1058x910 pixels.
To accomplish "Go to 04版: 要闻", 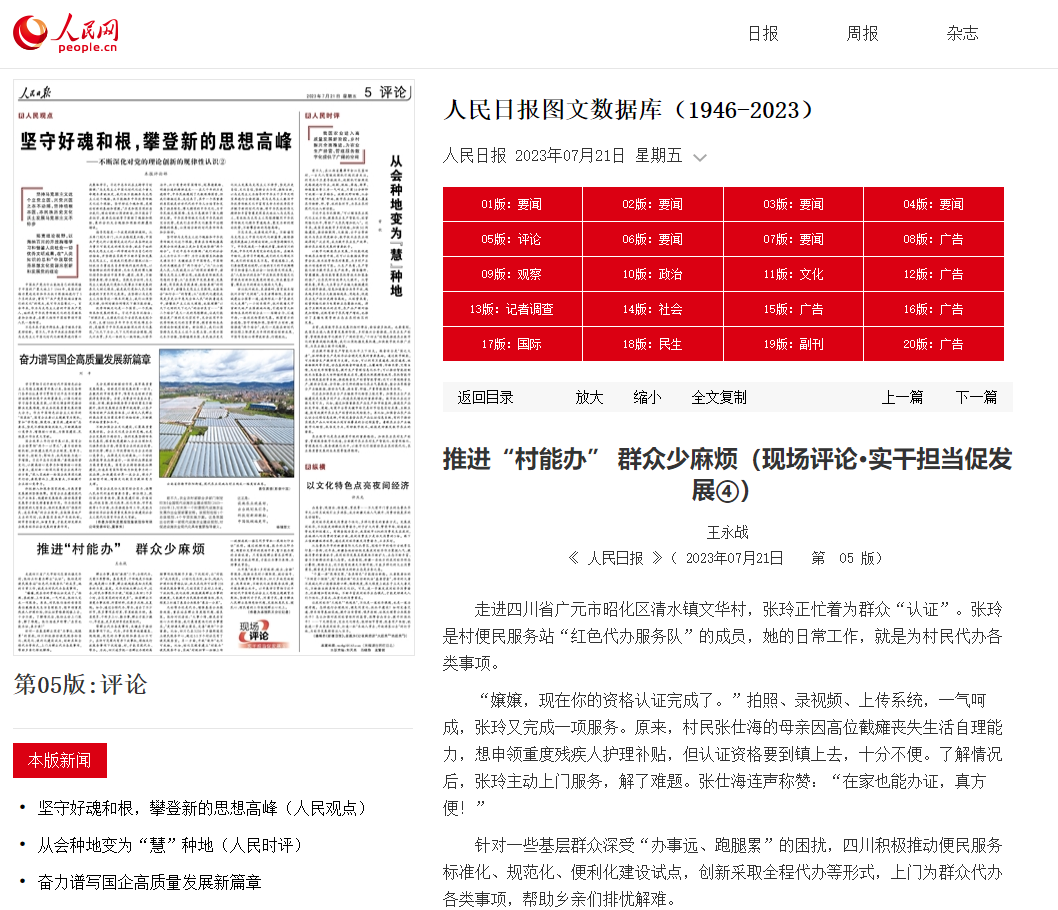I will click(934, 204).
